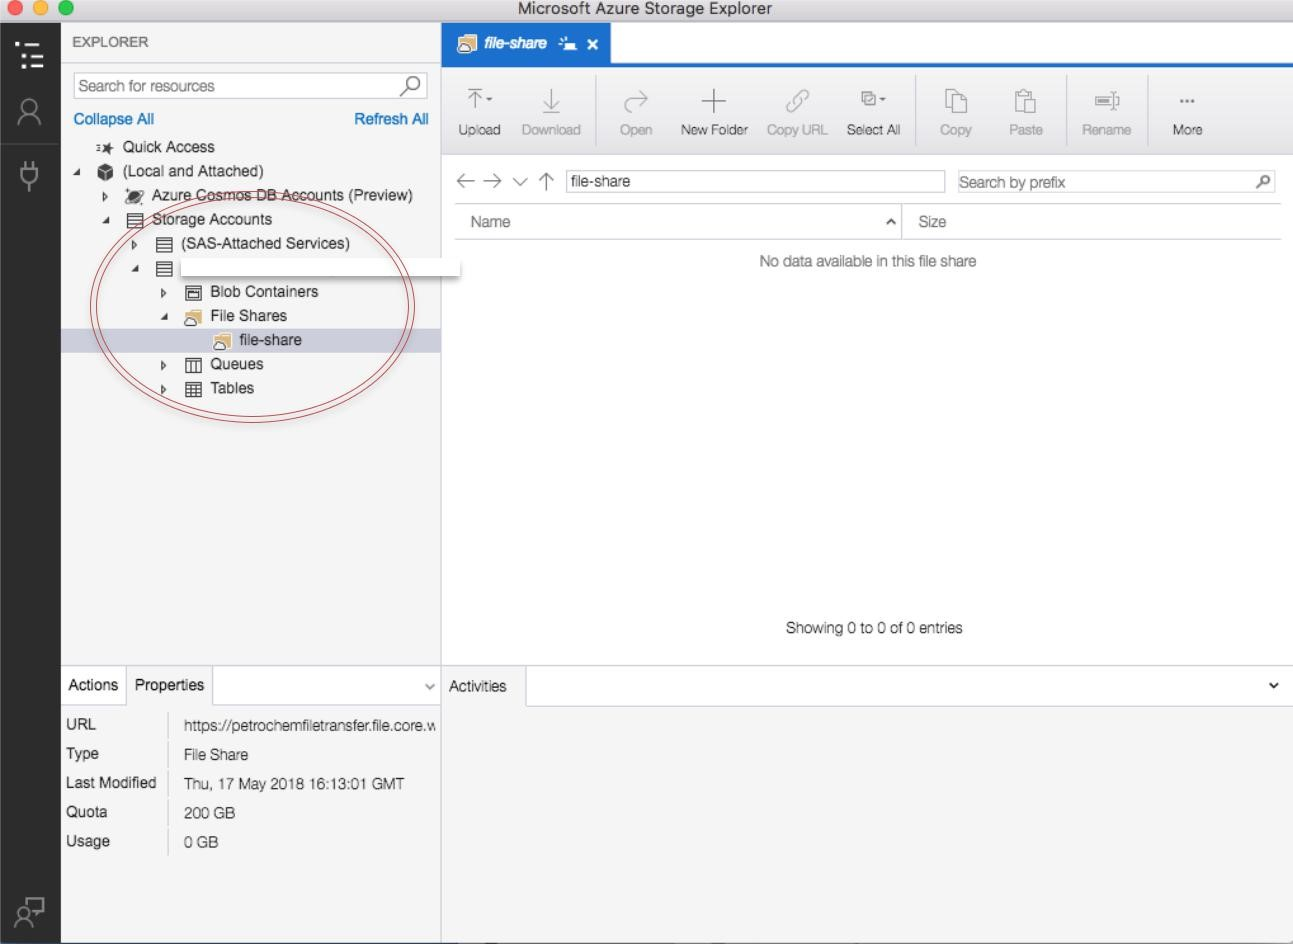Click the Paste toolbar button
This screenshot has height=944, width=1293.
pos(1025,112)
